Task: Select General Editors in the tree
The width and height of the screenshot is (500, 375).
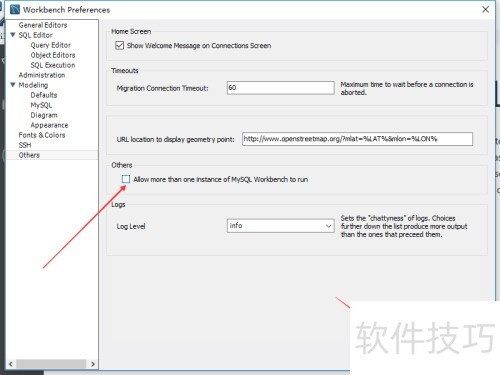Action: (43, 25)
